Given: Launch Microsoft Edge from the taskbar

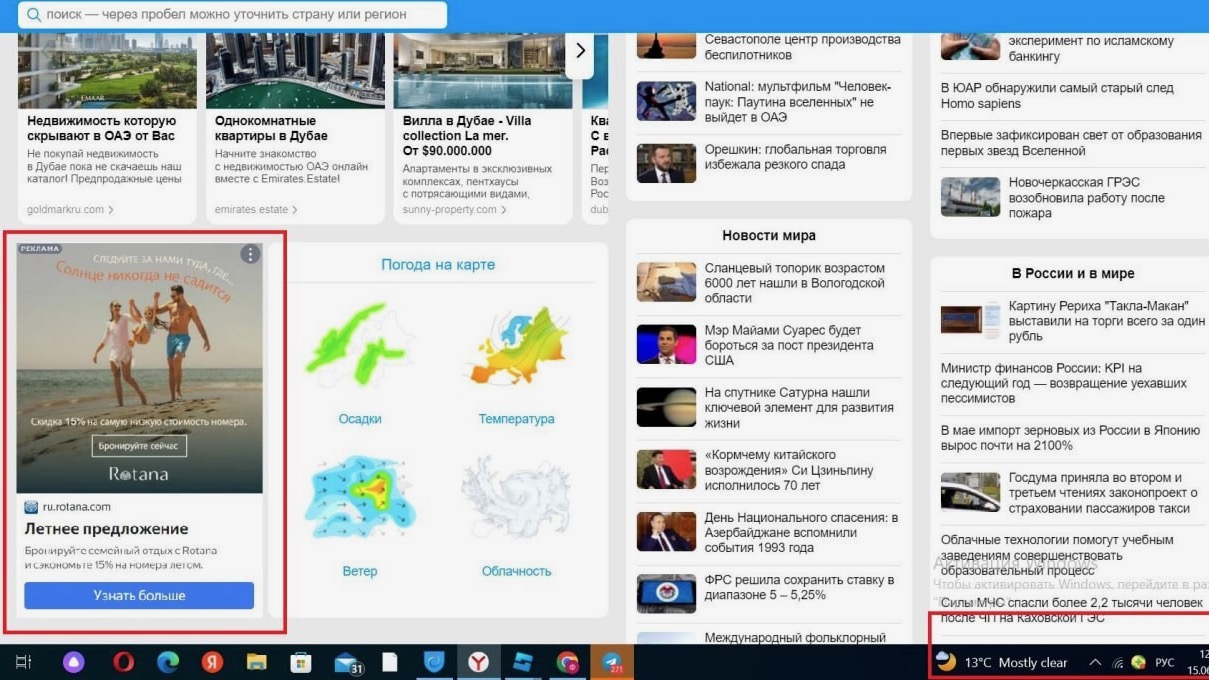Looking at the screenshot, I should (x=167, y=662).
